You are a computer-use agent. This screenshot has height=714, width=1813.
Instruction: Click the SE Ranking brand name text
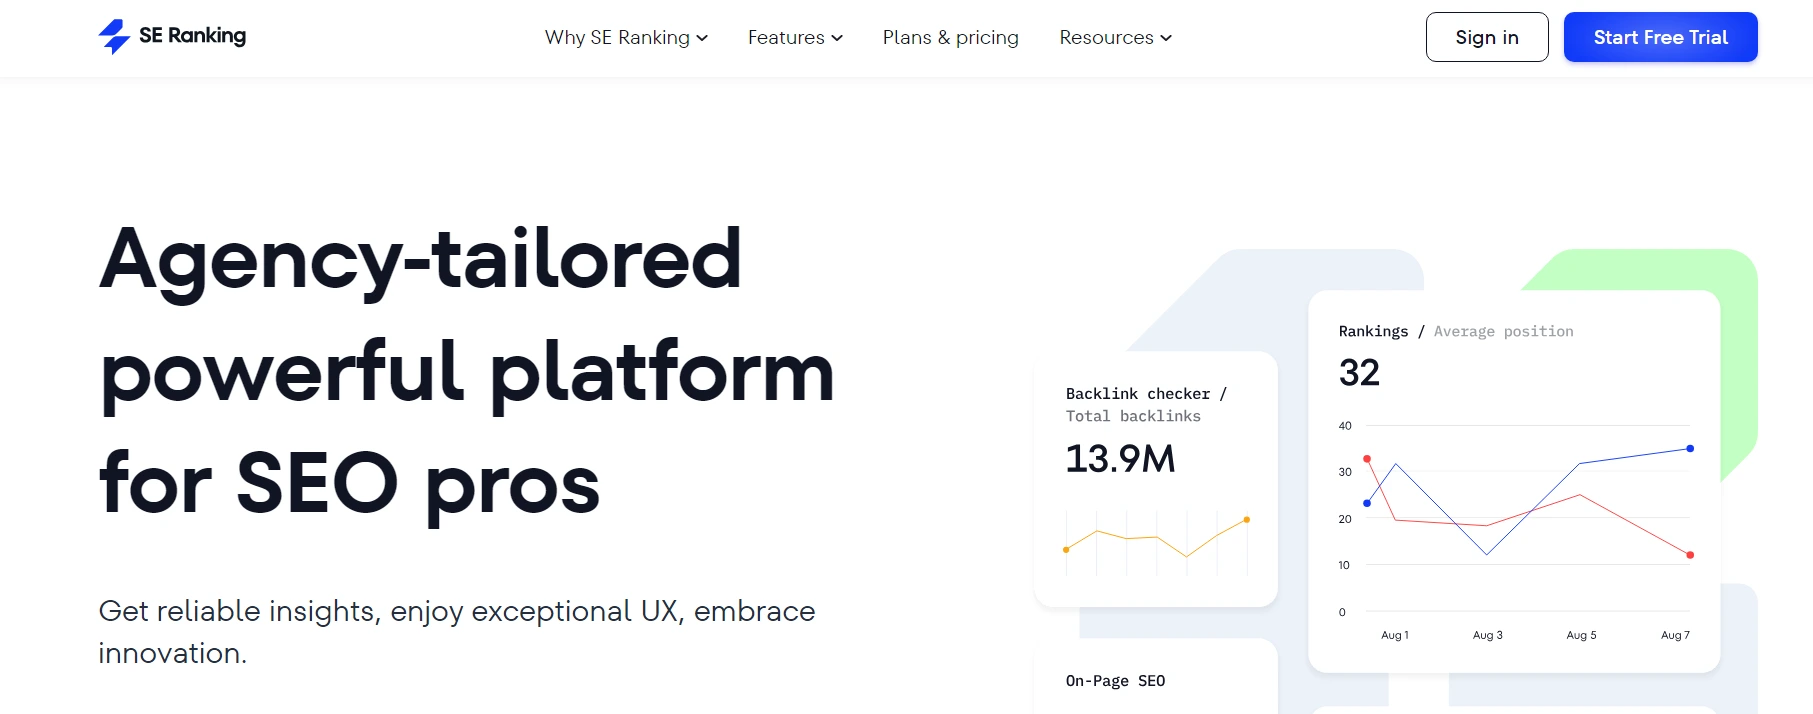click(x=192, y=36)
